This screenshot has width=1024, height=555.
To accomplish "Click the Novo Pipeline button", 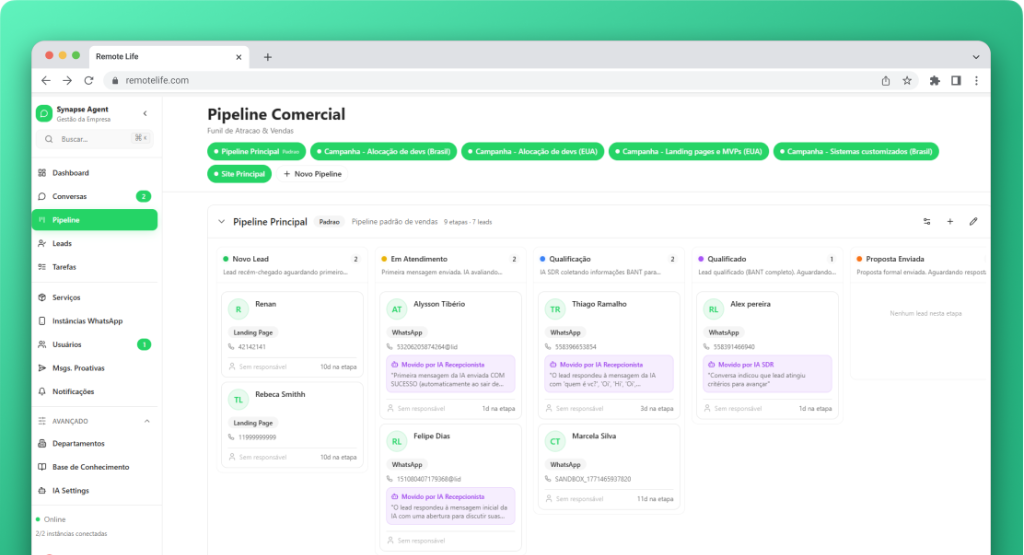I will pyautogui.click(x=312, y=174).
